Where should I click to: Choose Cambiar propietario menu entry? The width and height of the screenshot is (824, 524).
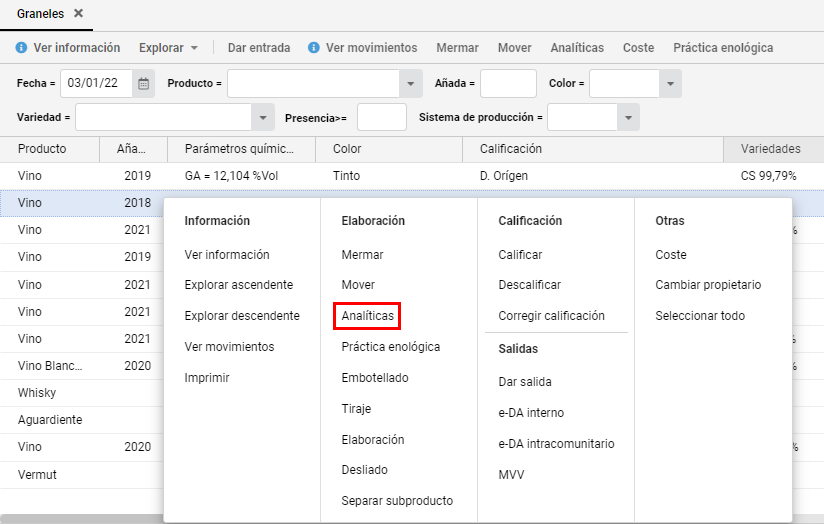click(708, 285)
